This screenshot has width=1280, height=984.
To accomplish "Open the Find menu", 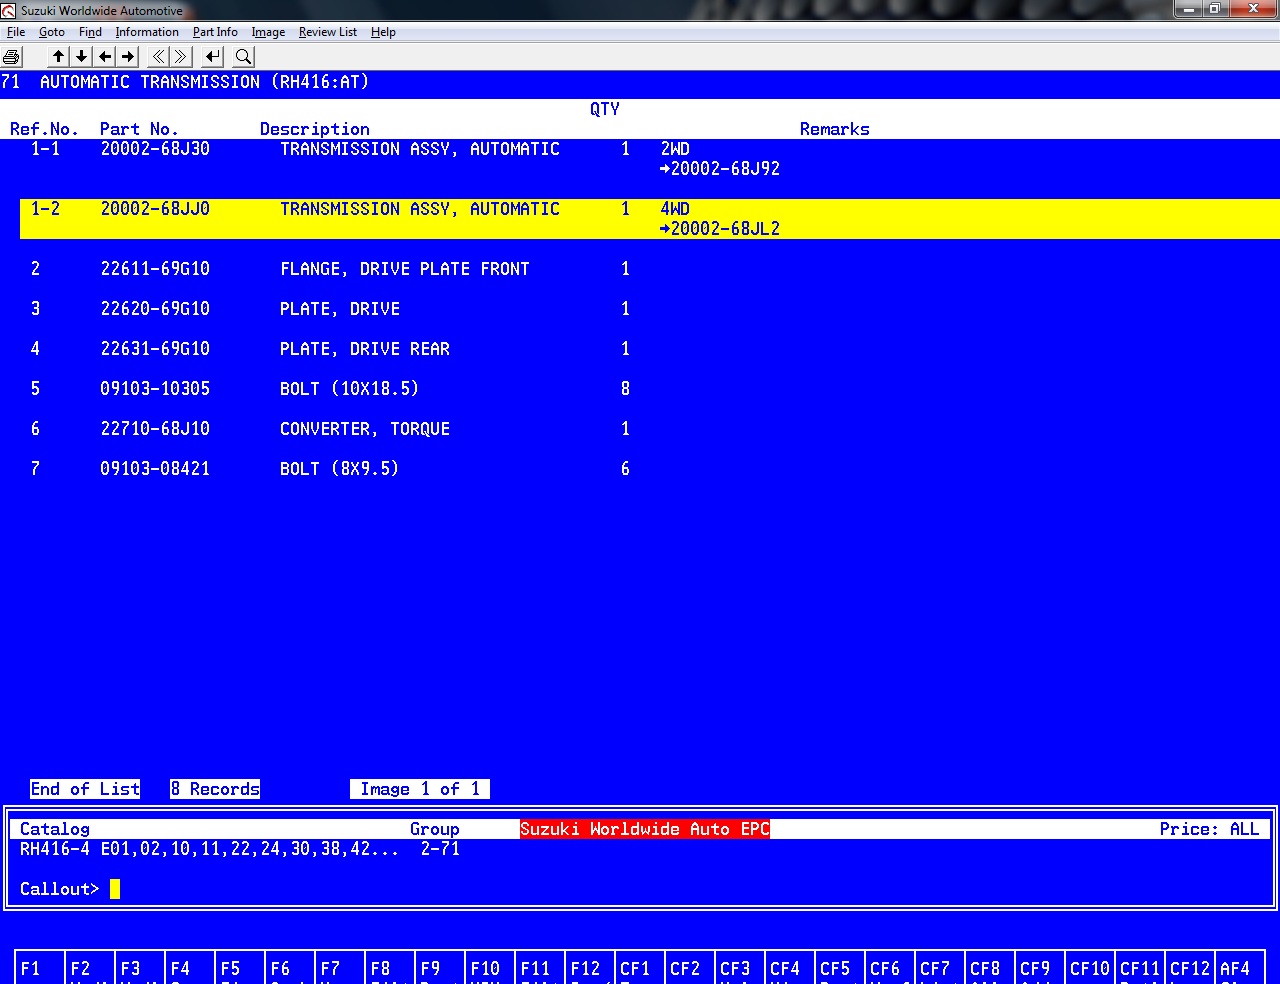I will coord(90,32).
